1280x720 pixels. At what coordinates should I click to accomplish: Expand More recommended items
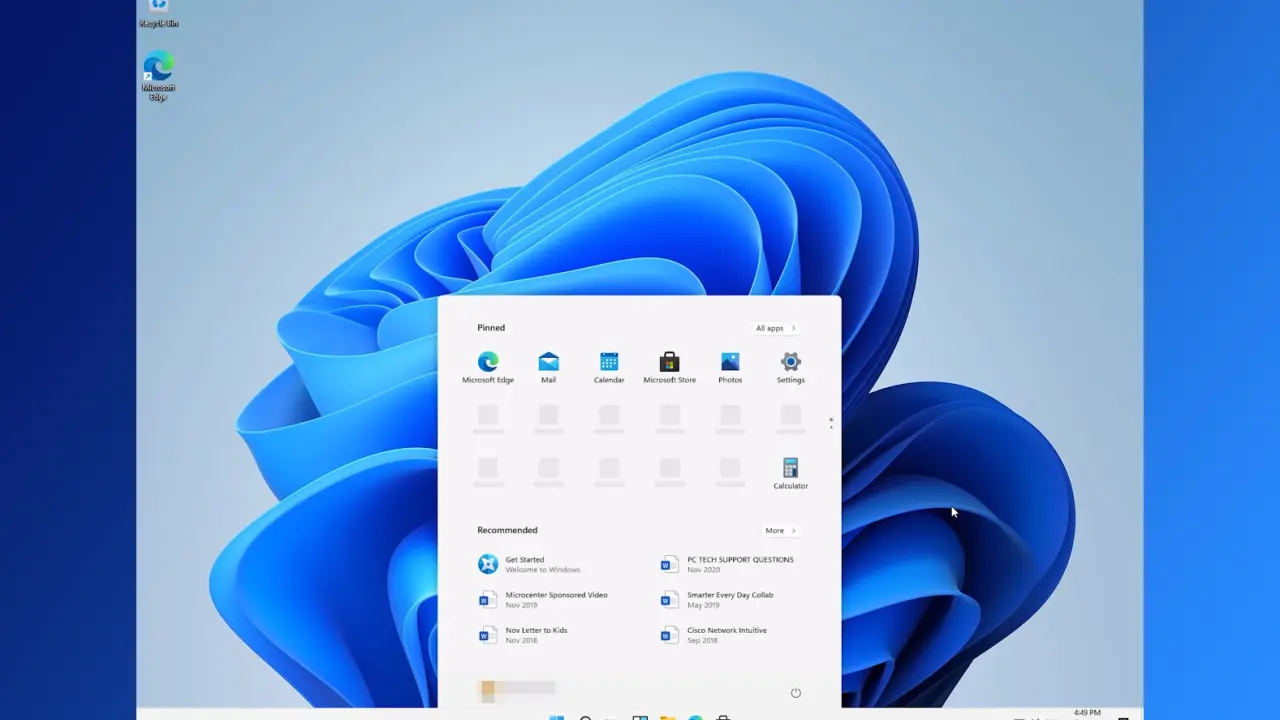pyautogui.click(x=780, y=531)
